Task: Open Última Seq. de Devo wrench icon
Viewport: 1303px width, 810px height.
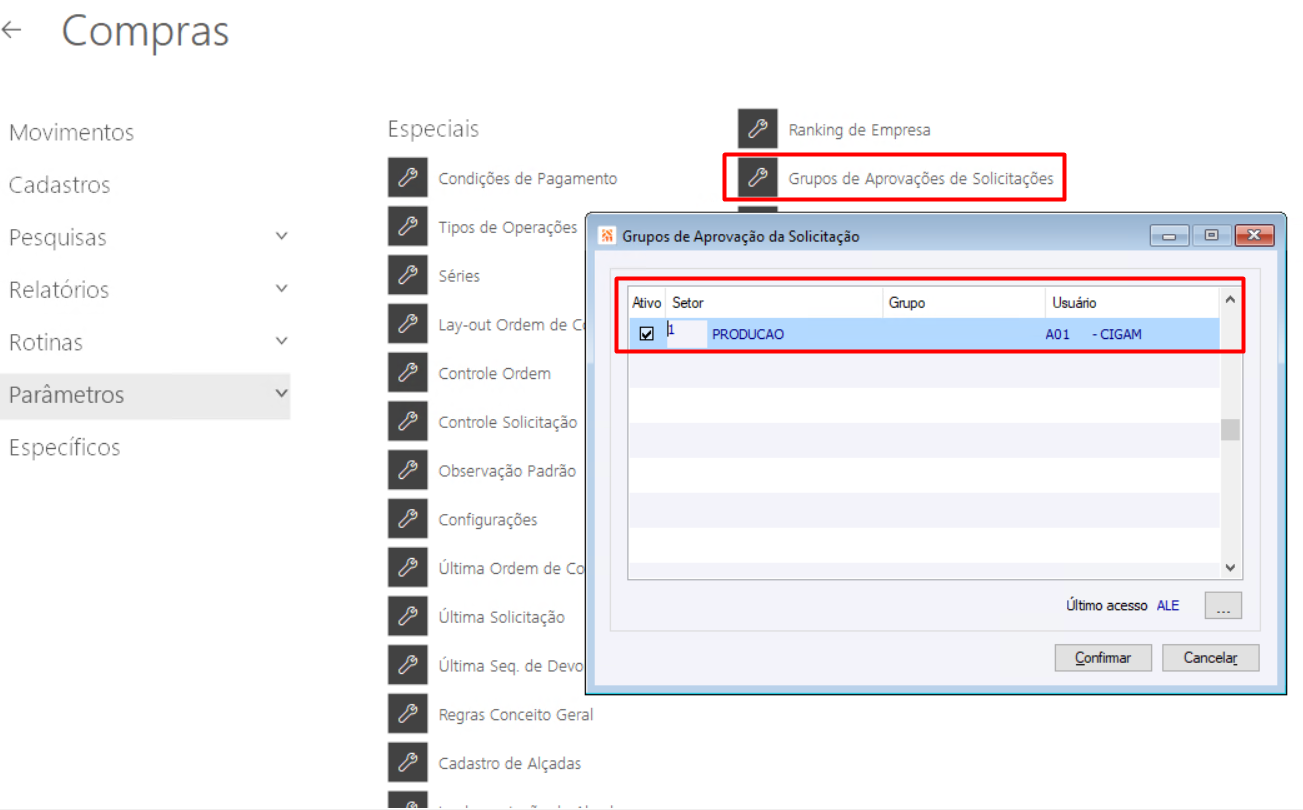Action: (407, 666)
